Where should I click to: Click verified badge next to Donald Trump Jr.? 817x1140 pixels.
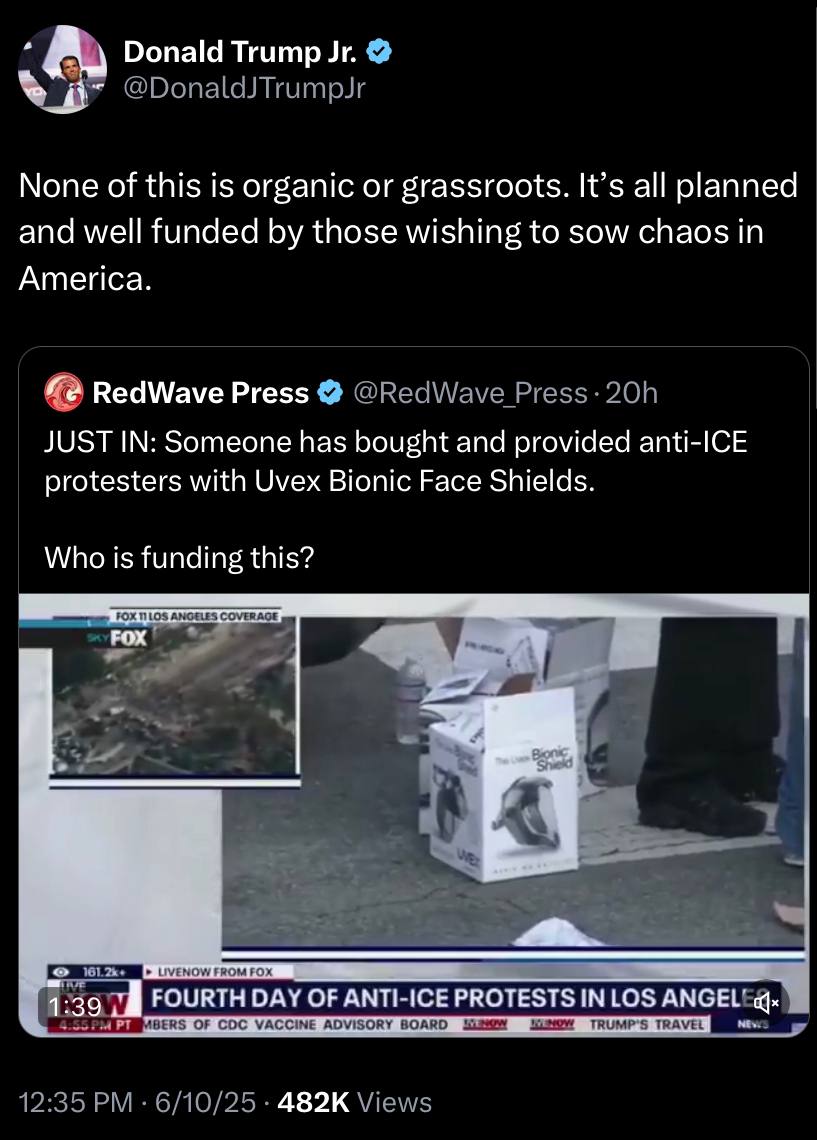(379, 51)
